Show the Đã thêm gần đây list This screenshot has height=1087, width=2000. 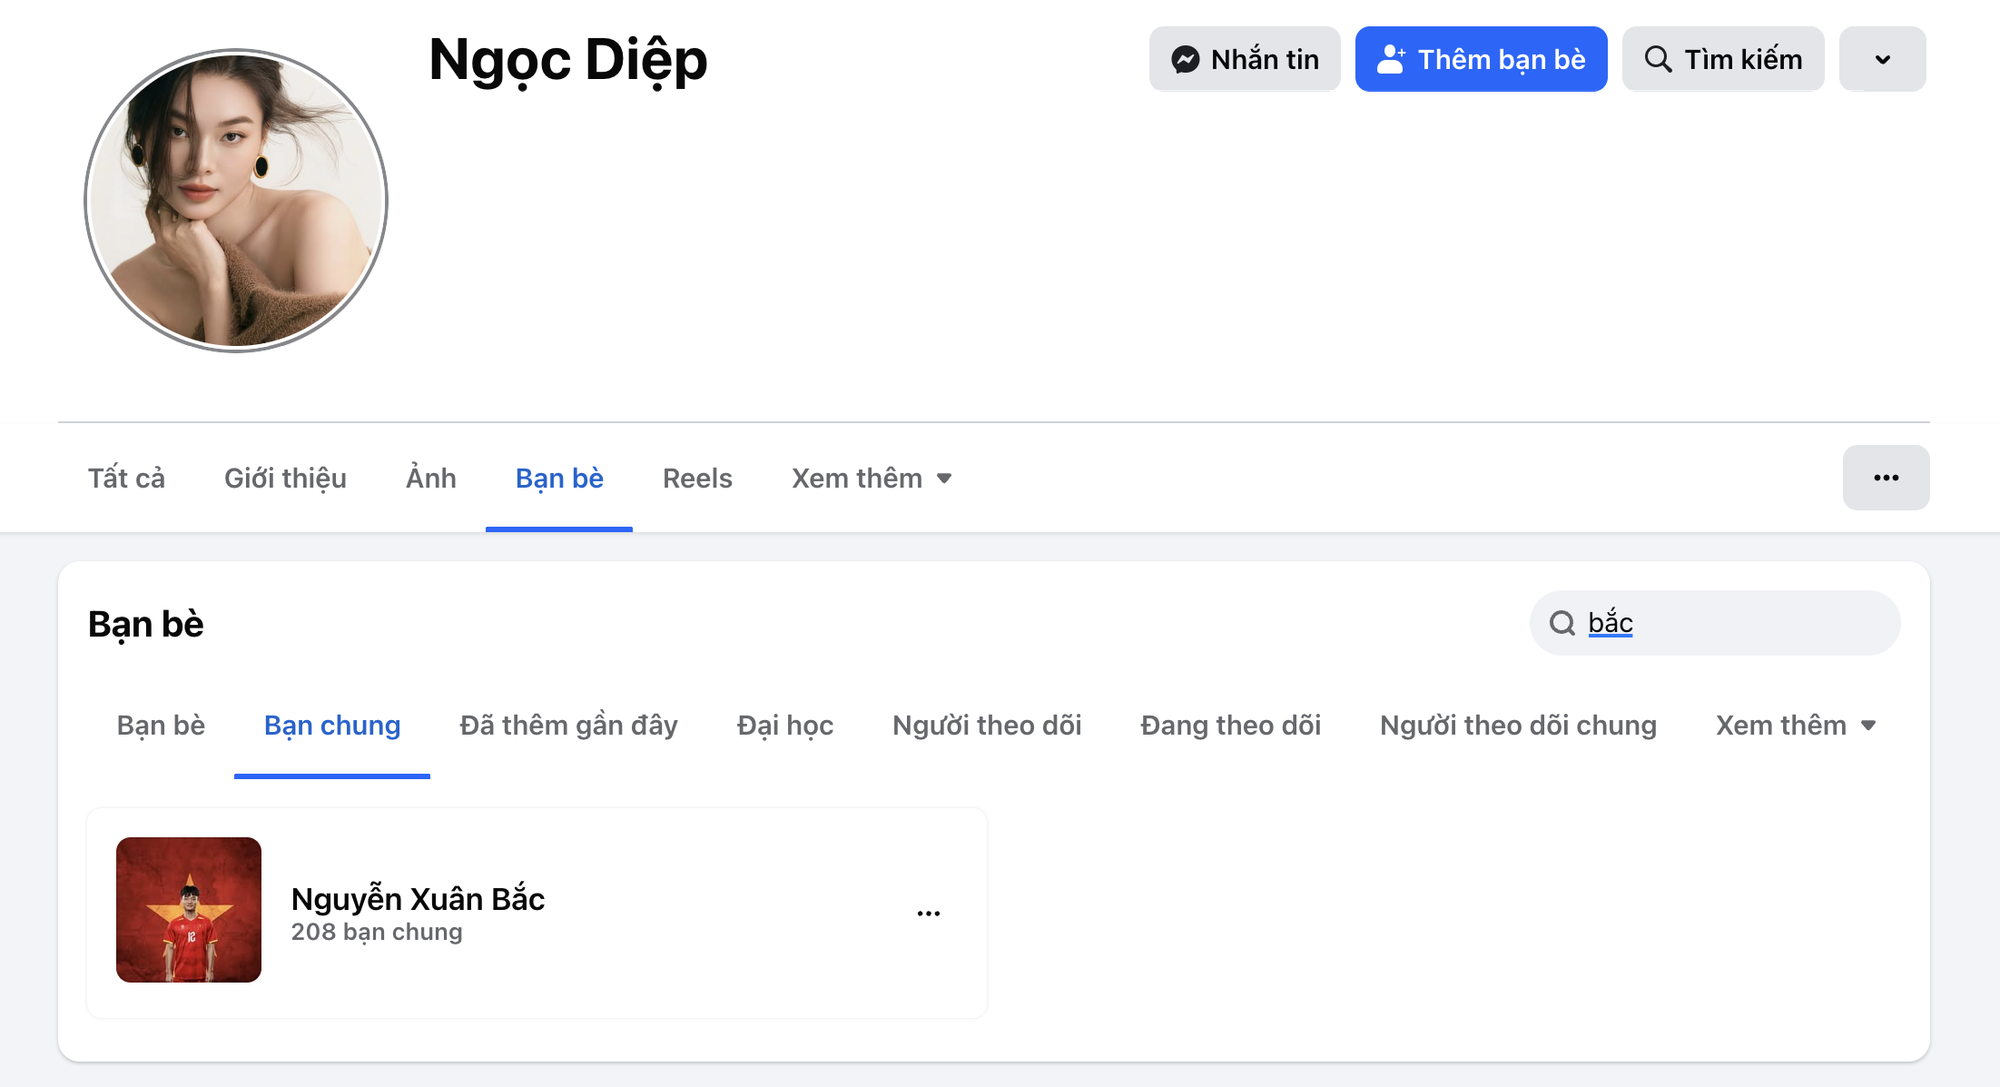point(568,726)
